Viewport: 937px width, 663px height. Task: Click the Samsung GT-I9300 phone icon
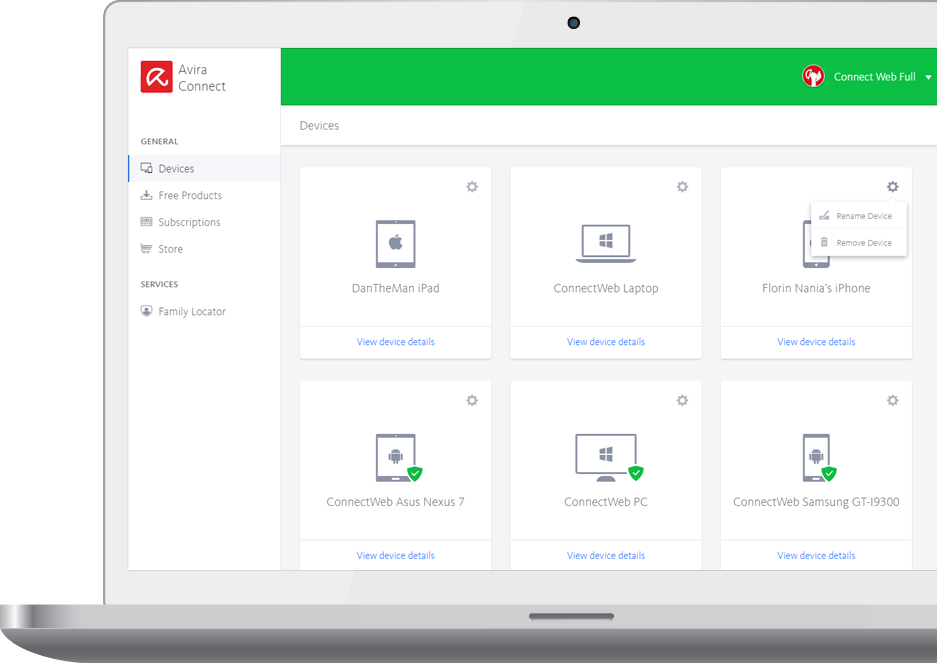pos(817,458)
